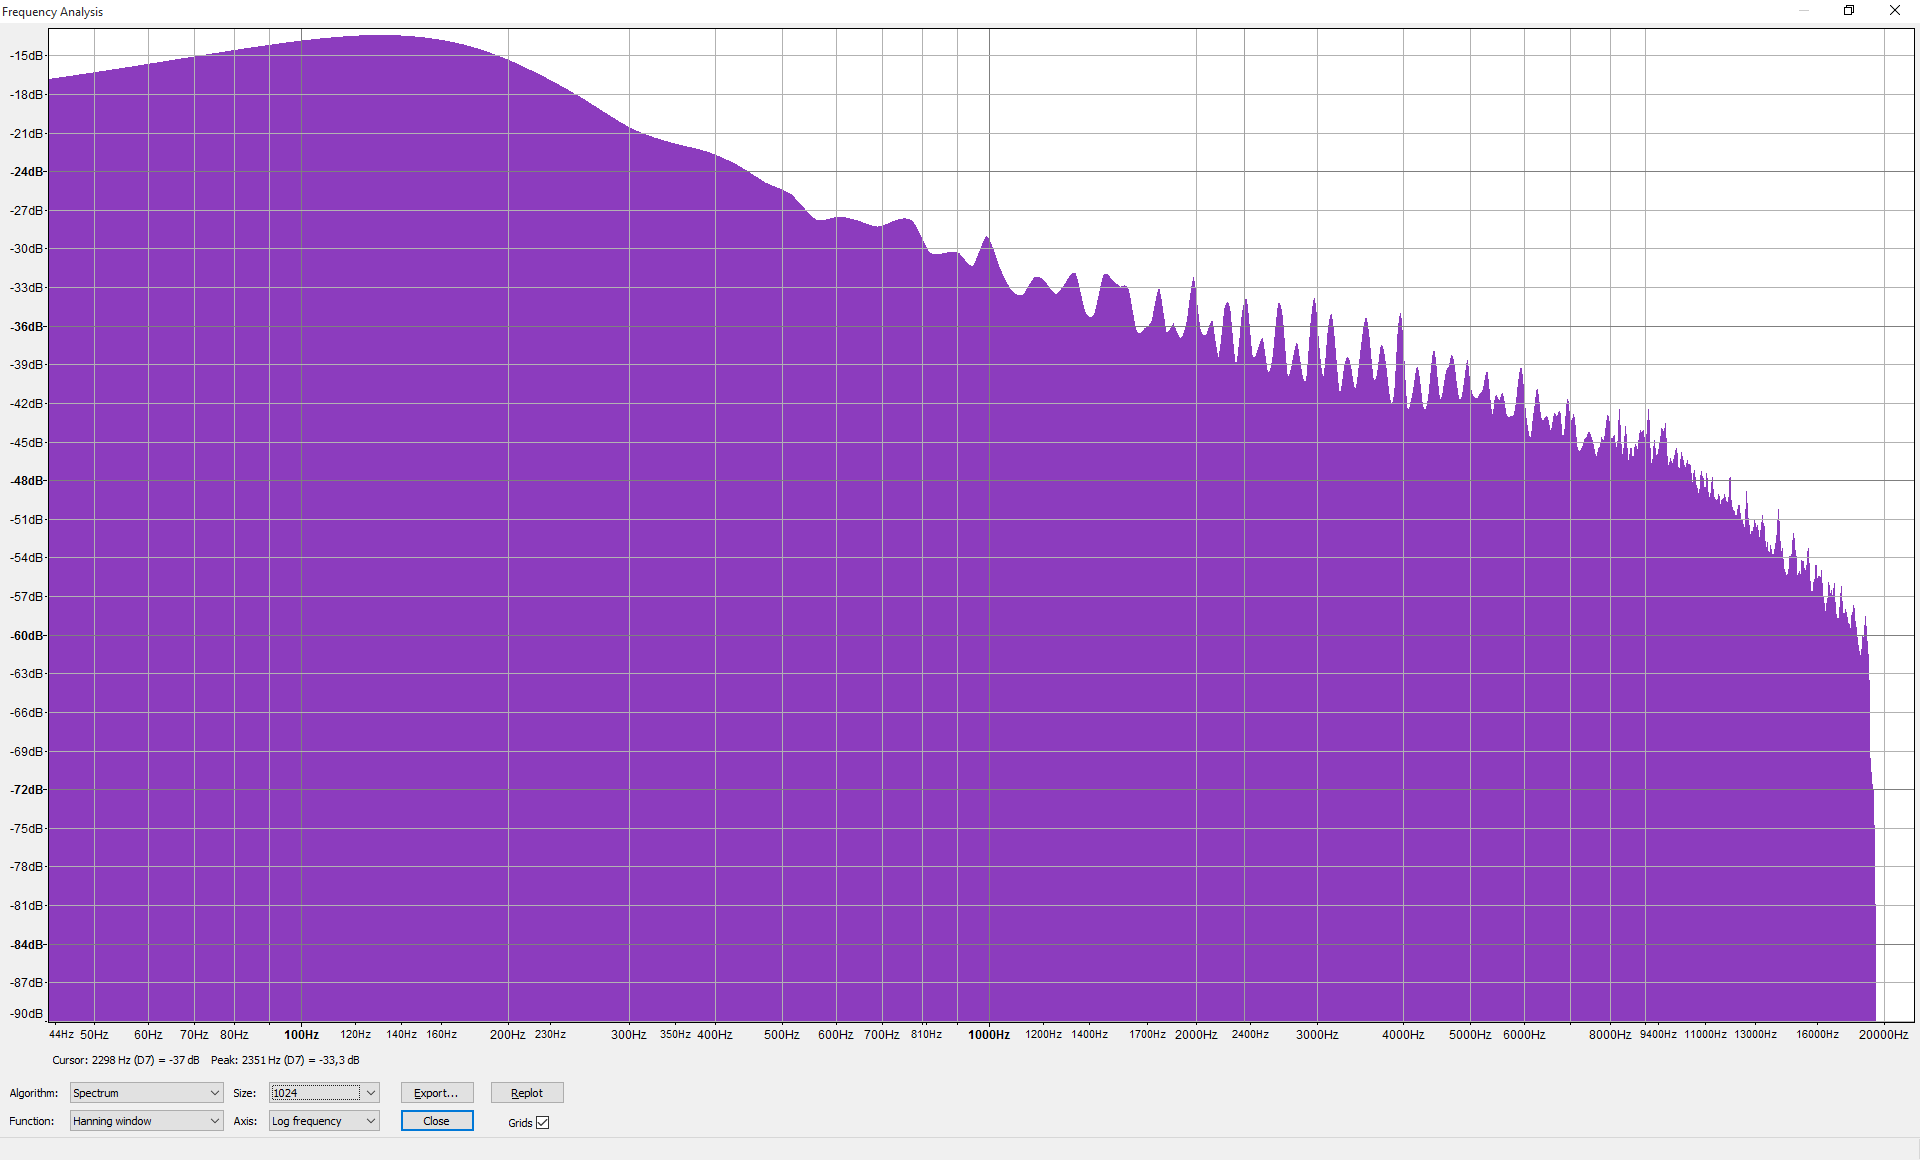Screen dimensions: 1920x1160
Task: Click the Replot button
Action: pyautogui.click(x=527, y=1093)
